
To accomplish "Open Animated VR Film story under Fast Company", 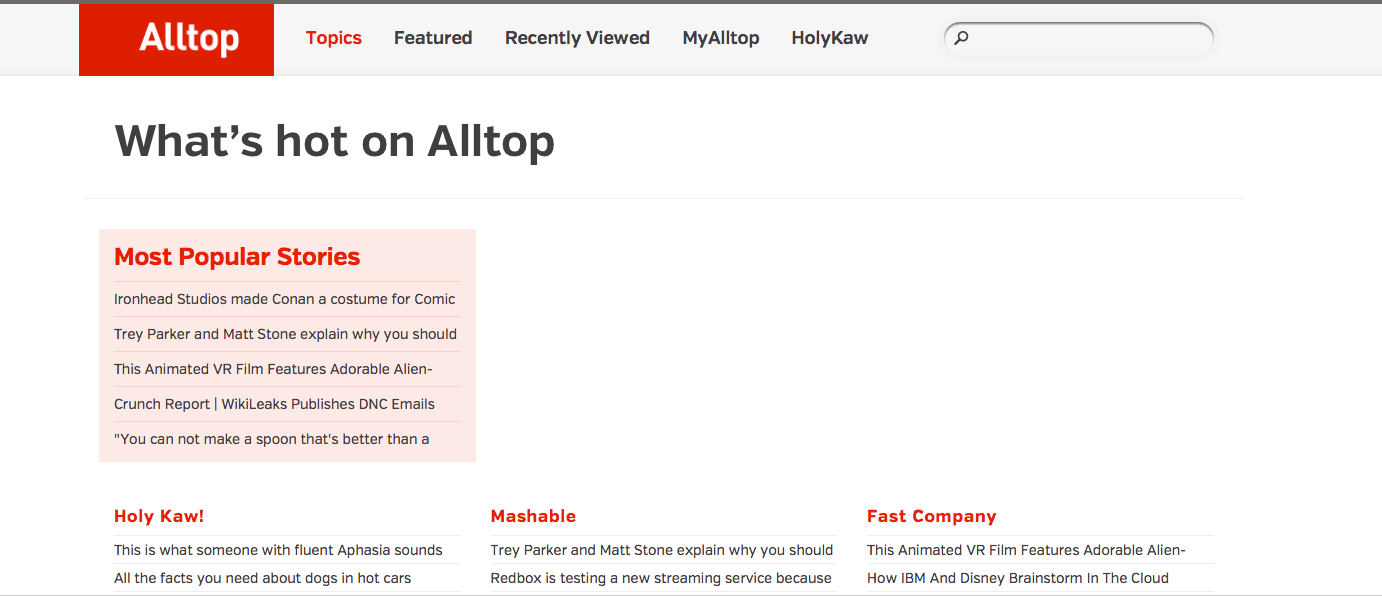I will (1026, 550).
